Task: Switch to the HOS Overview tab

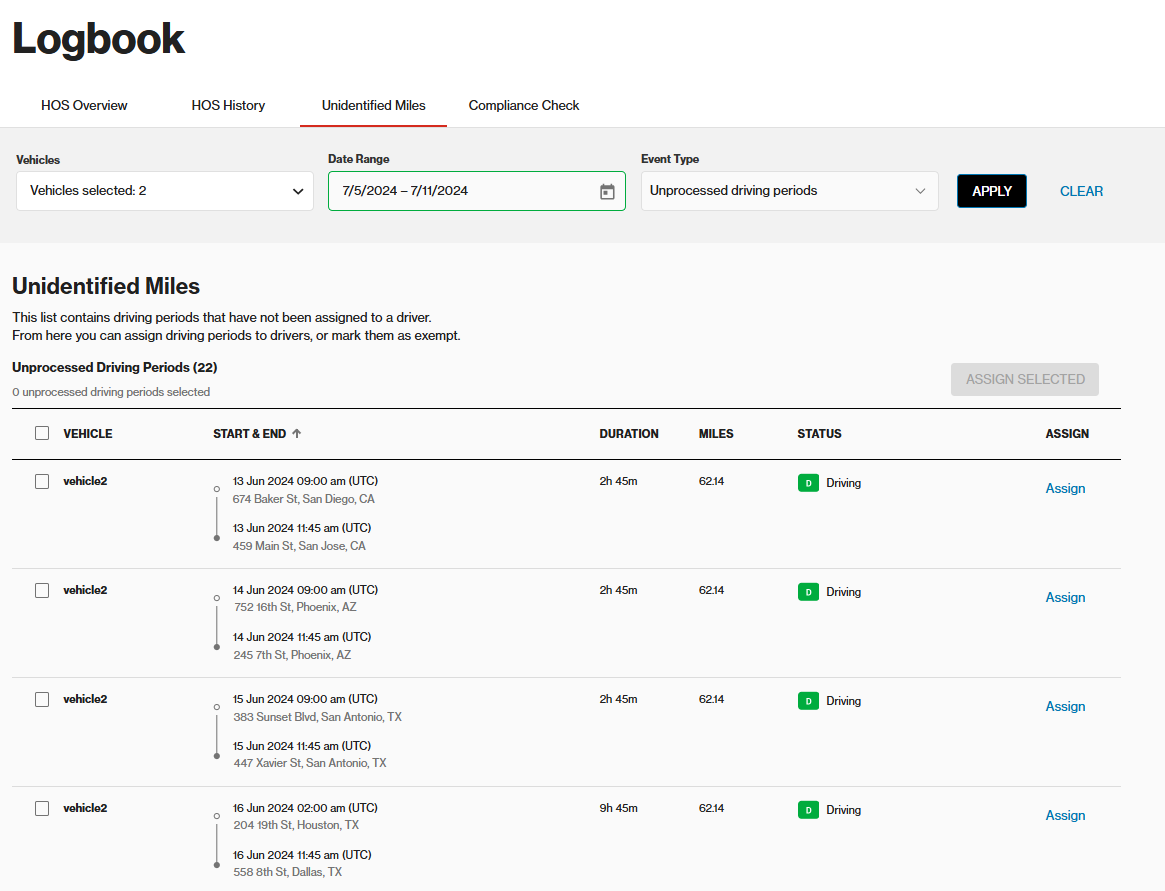Action: pos(84,105)
